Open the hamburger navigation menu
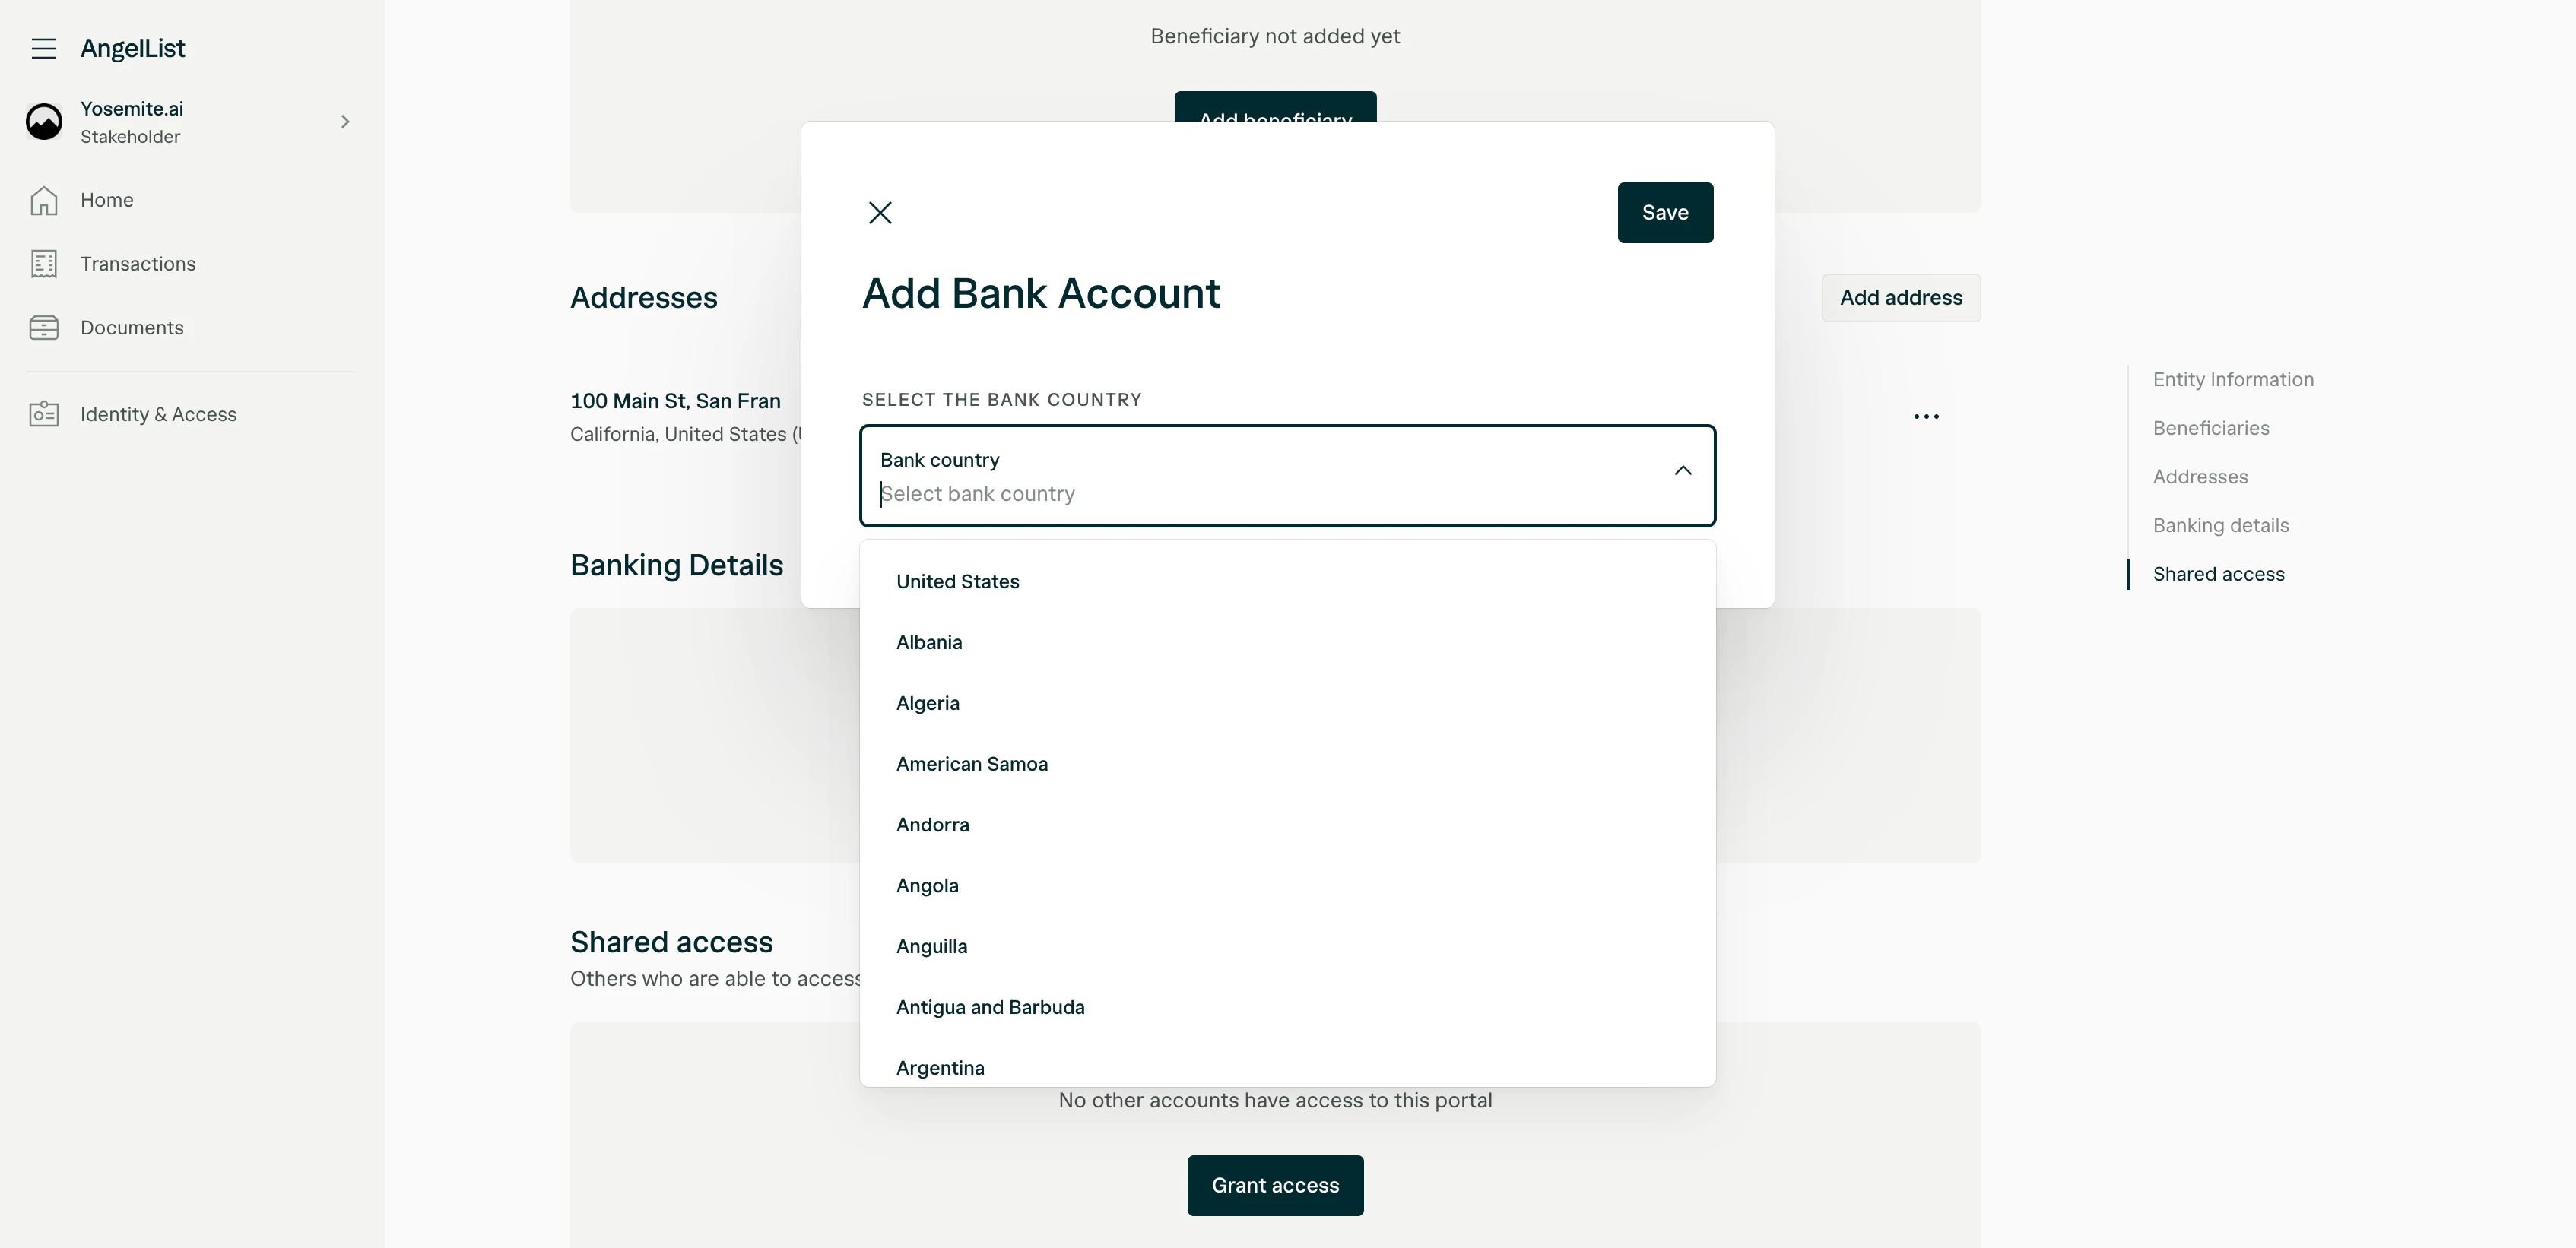Viewport: 2576px width, 1248px height. click(x=44, y=48)
